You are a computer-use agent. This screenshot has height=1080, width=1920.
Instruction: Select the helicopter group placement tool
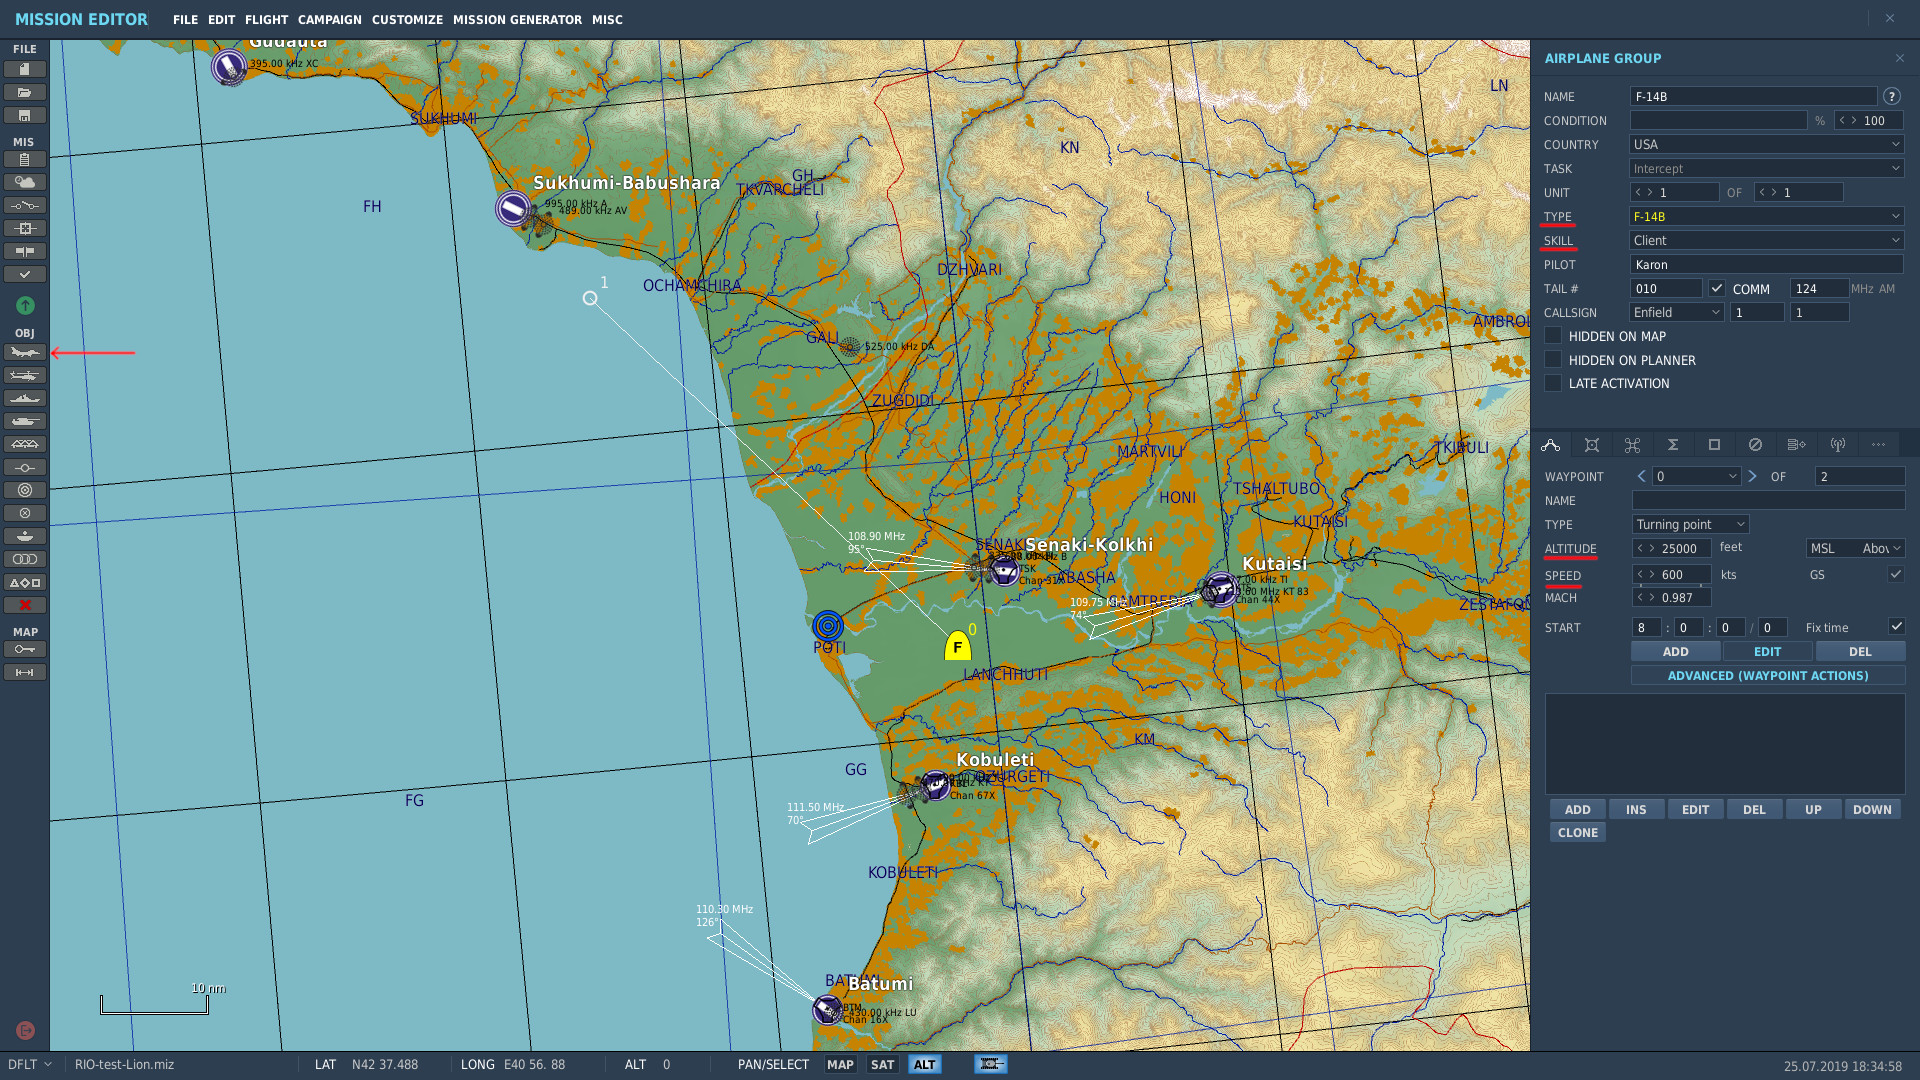(x=25, y=375)
